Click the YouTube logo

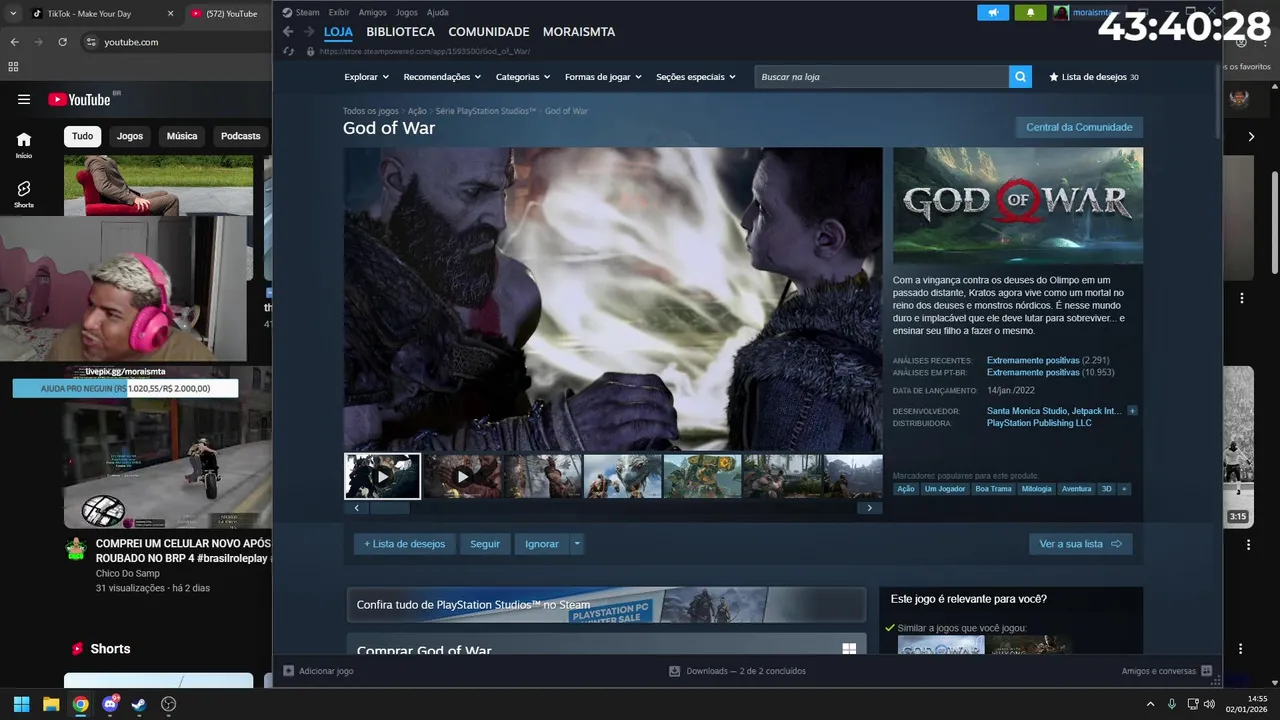[80, 99]
